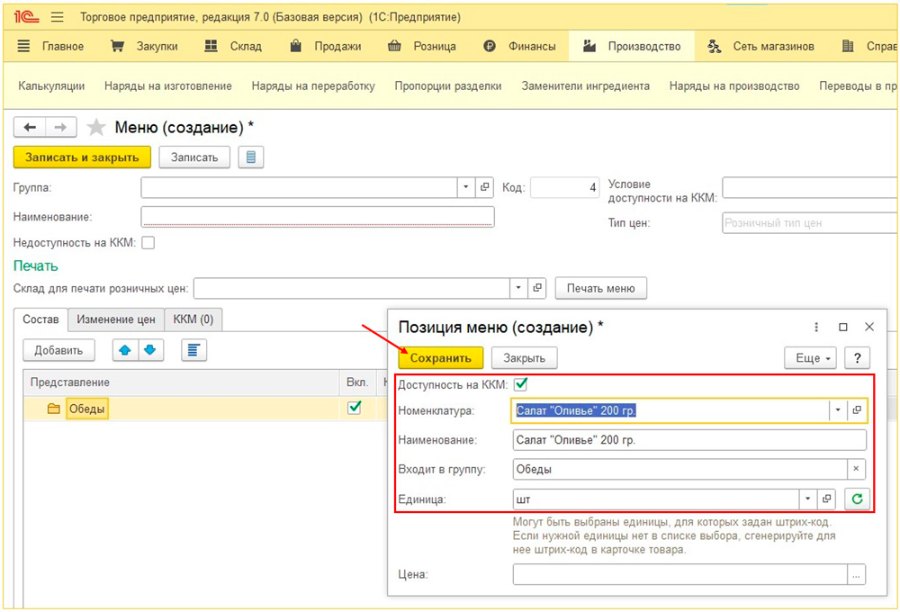This screenshot has height=612, width=900.
Task: Move selected row up with blue arrow
Action: click(125, 350)
